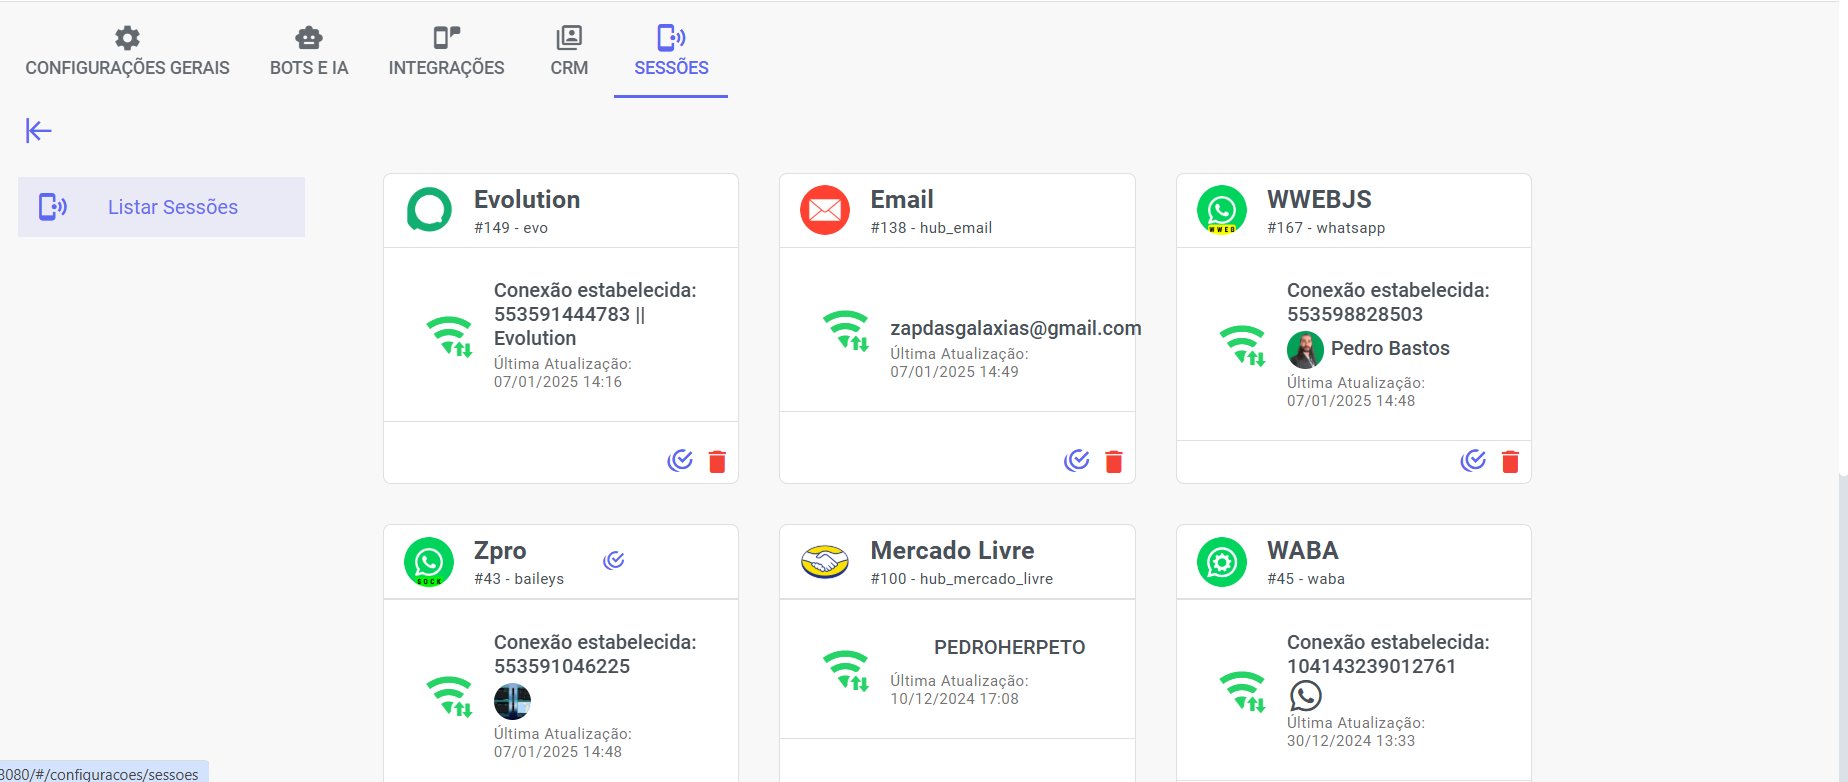The height and width of the screenshot is (782, 1848).
Task: Click the '#149 - evo' identifier
Action: tap(511, 228)
